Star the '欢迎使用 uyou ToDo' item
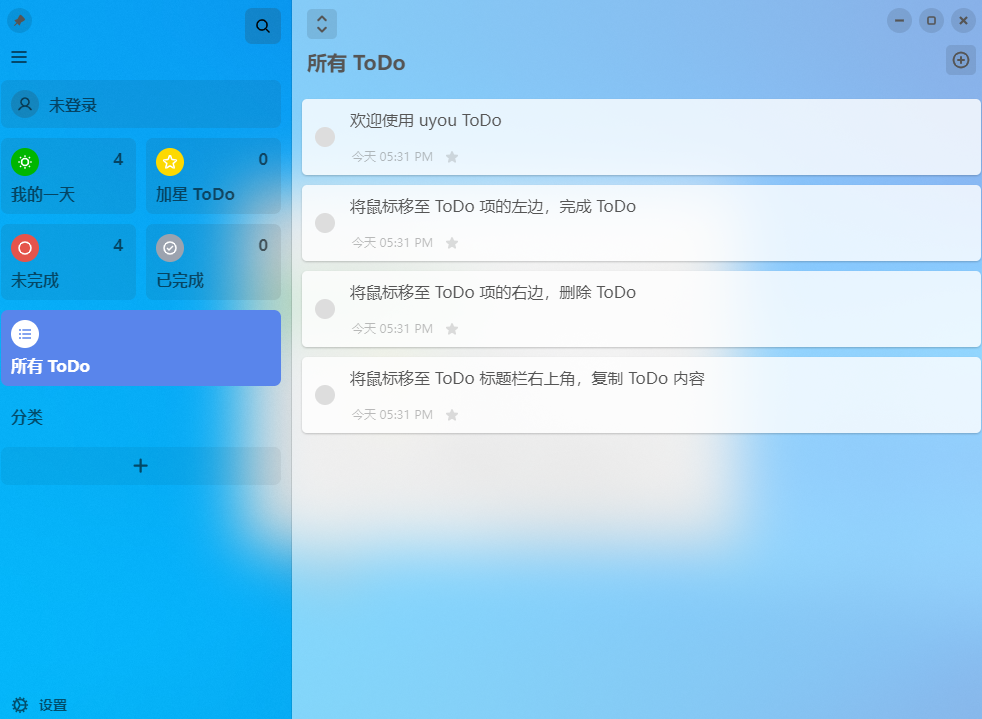The image size is (982, 719). [x=452, y=157]
